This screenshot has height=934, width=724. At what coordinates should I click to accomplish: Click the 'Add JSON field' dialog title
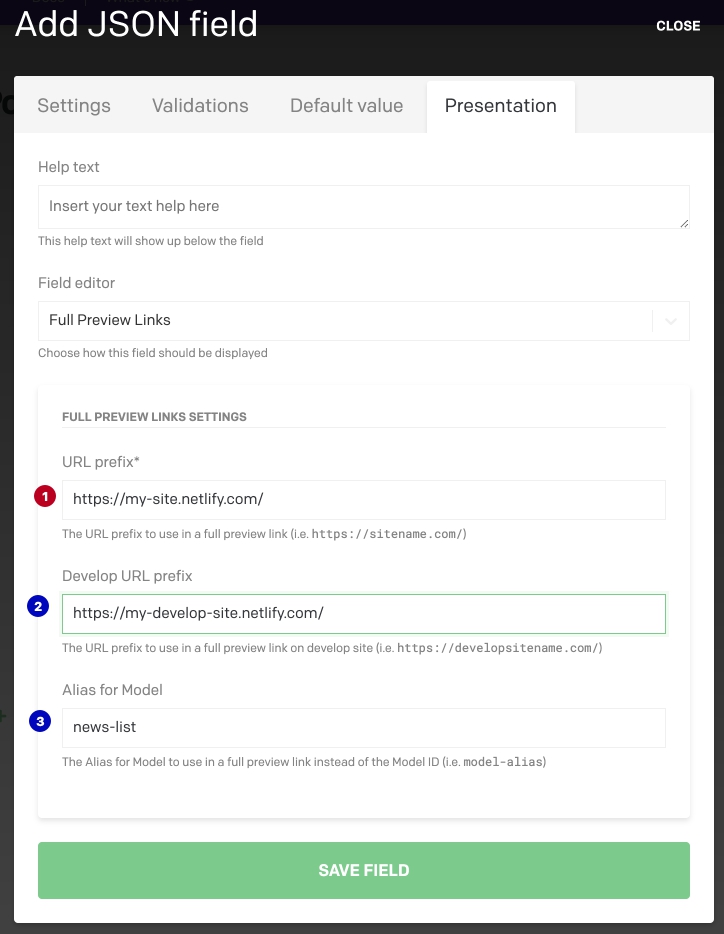coord(136,24)
